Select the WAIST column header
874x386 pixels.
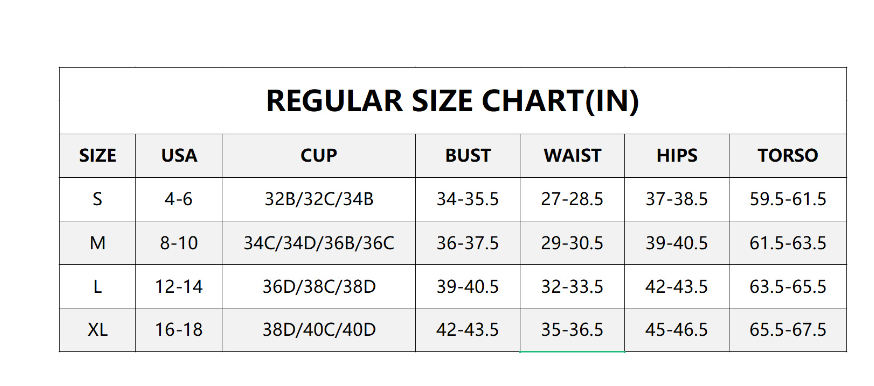click(x=572, y=155)
